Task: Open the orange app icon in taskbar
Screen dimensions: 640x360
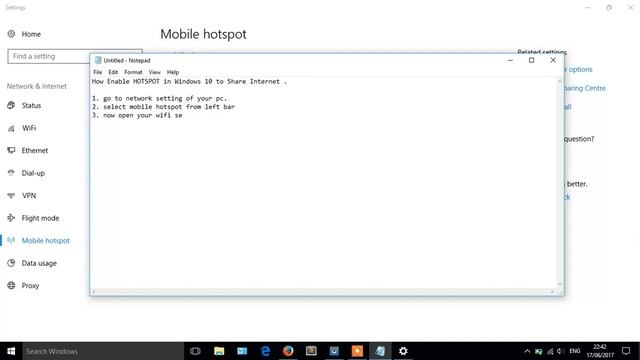Action: 357,351
